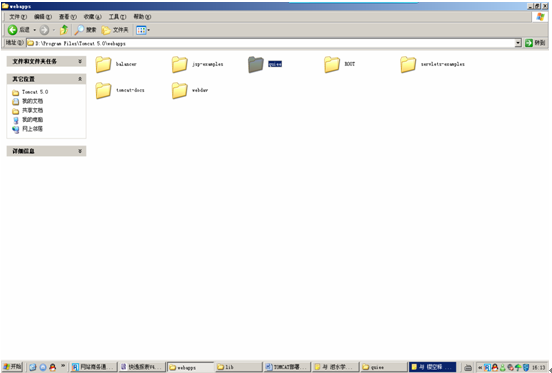Screen dimensions: 552x373
Task: Toggle the Folders (文件夹) pane
Action: point(115,30)
